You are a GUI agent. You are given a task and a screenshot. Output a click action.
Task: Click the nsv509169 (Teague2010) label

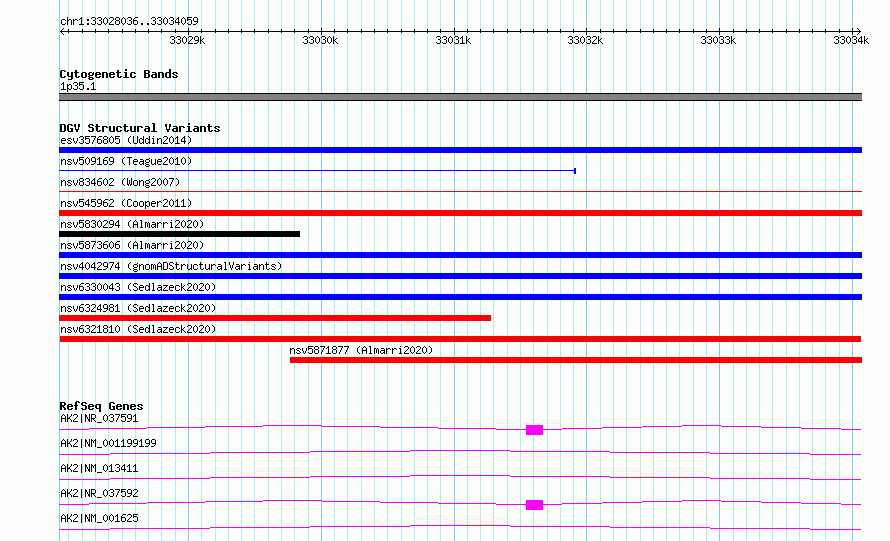pos(126,161)
